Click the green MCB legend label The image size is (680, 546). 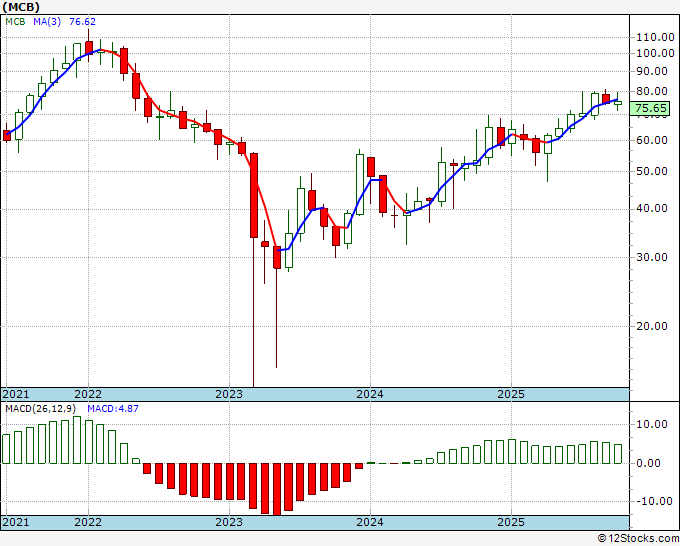pyautogui.click(x=15, y=22)
